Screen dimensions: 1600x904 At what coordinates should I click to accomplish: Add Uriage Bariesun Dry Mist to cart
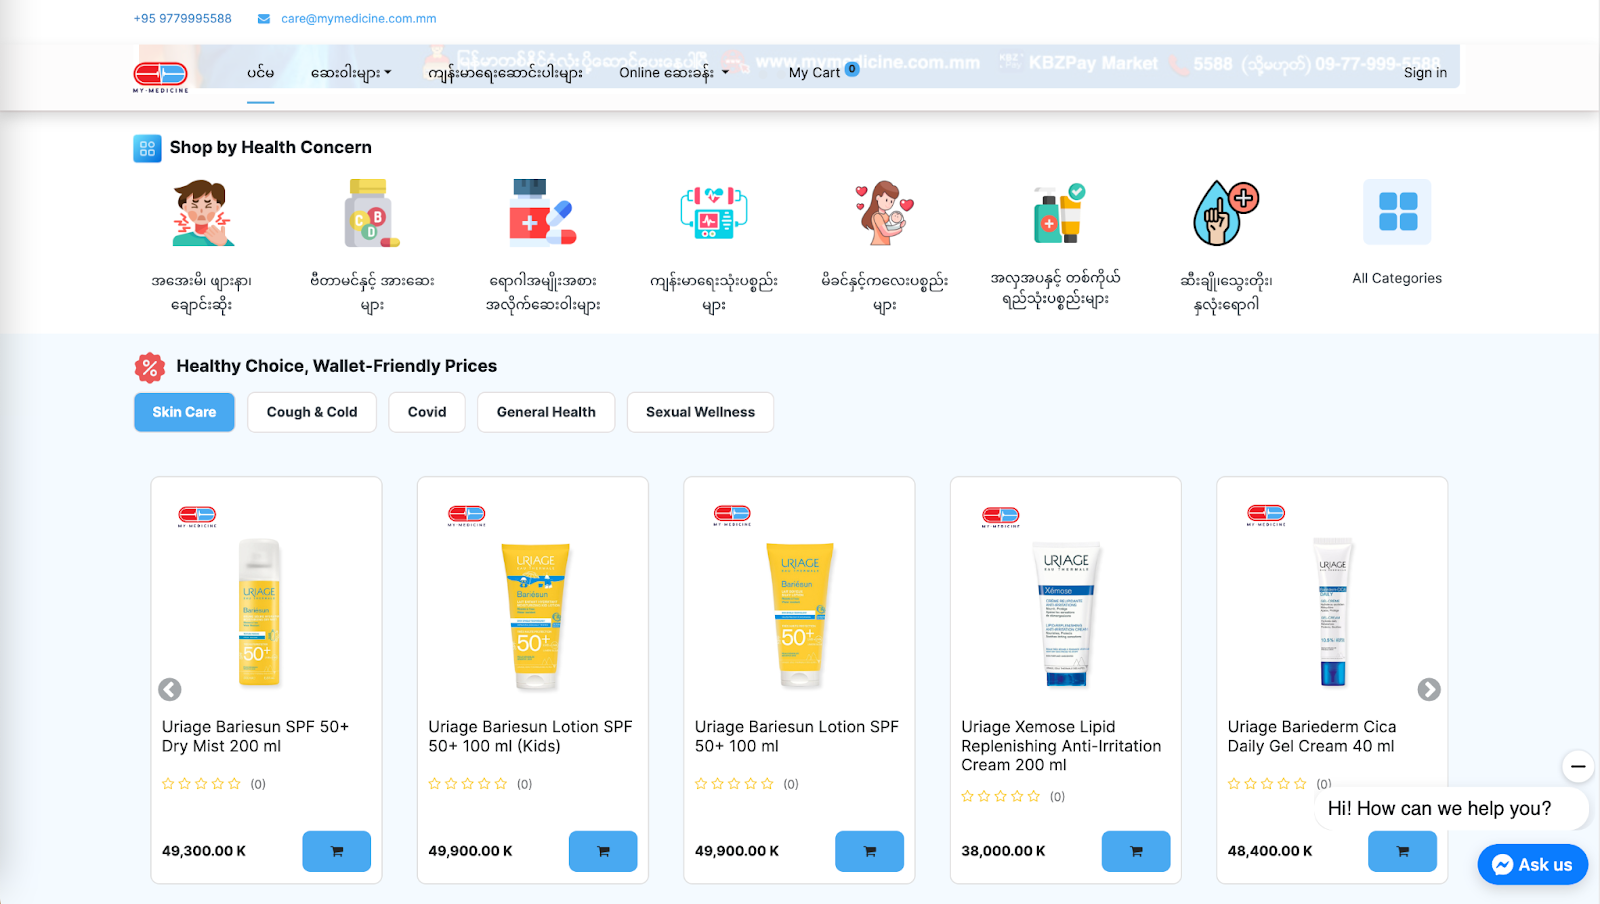pyautogui.click(x=337, y=851)
